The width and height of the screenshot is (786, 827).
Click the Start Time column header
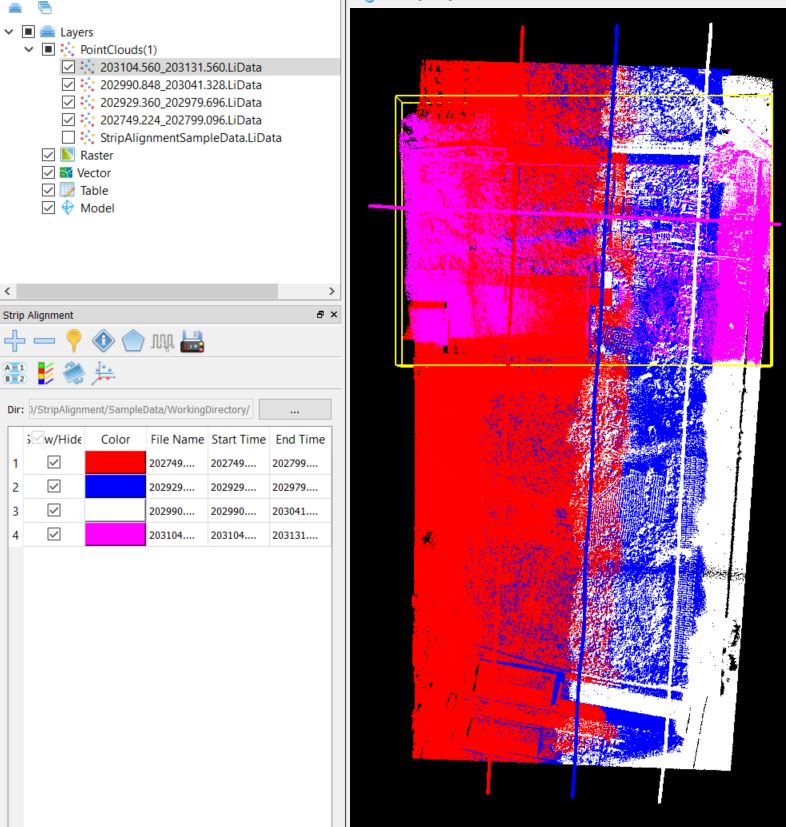(238, 439)
